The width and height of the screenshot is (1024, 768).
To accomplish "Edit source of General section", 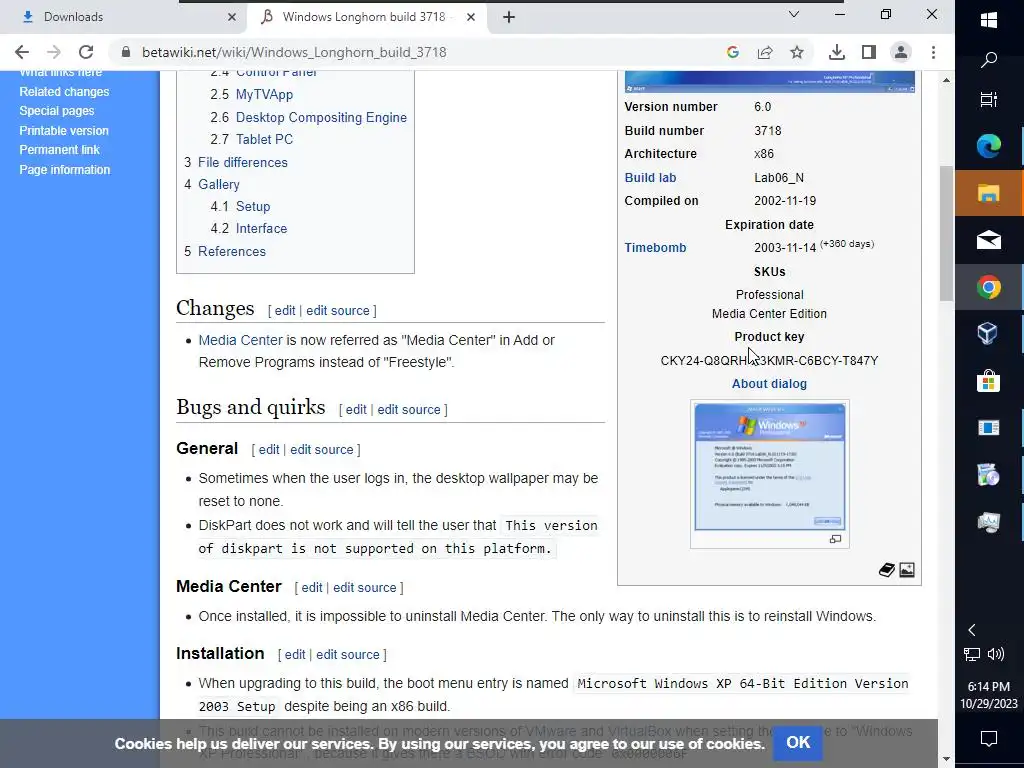I will pyautogui.click(x=321, y=450).
